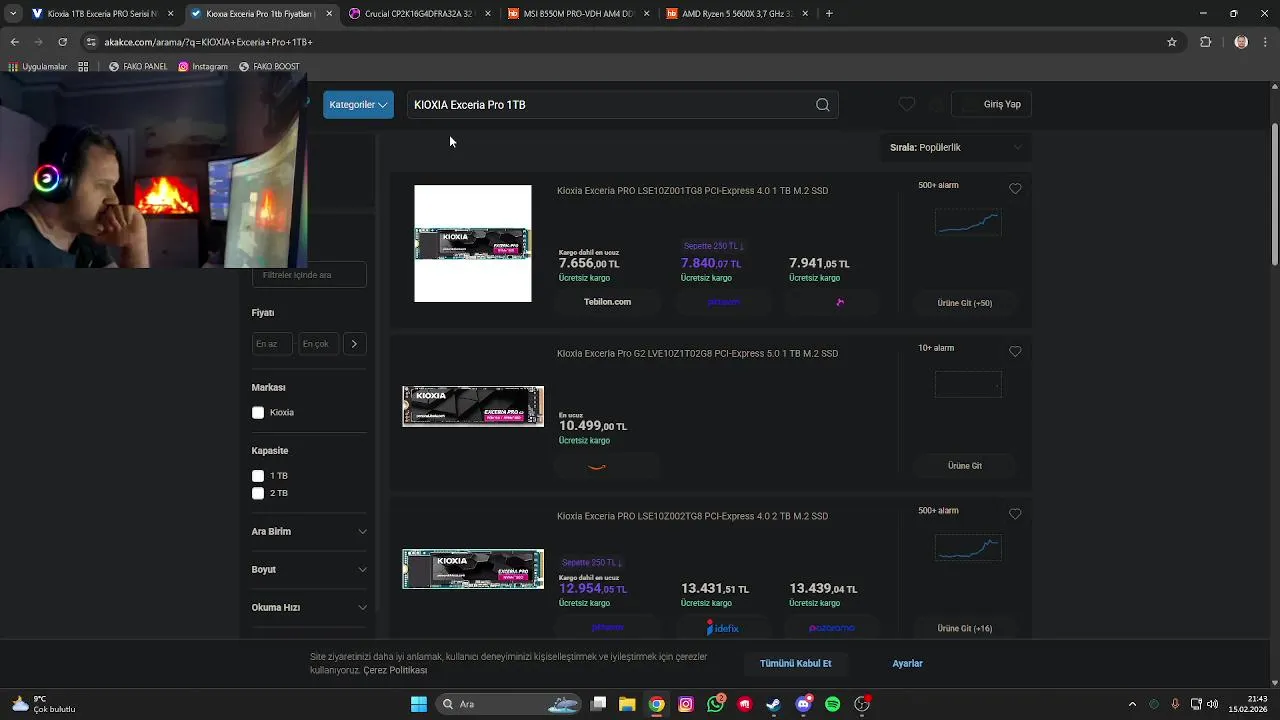This screenshot has height=720, width=1280.
Task: Open the Tebilon.com store offer
Action: (607, 302)
